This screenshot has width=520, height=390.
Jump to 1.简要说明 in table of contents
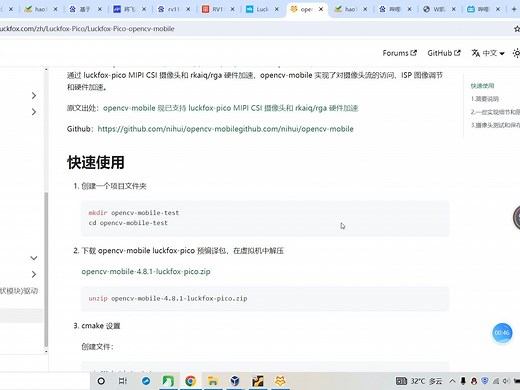coord(485,99)
